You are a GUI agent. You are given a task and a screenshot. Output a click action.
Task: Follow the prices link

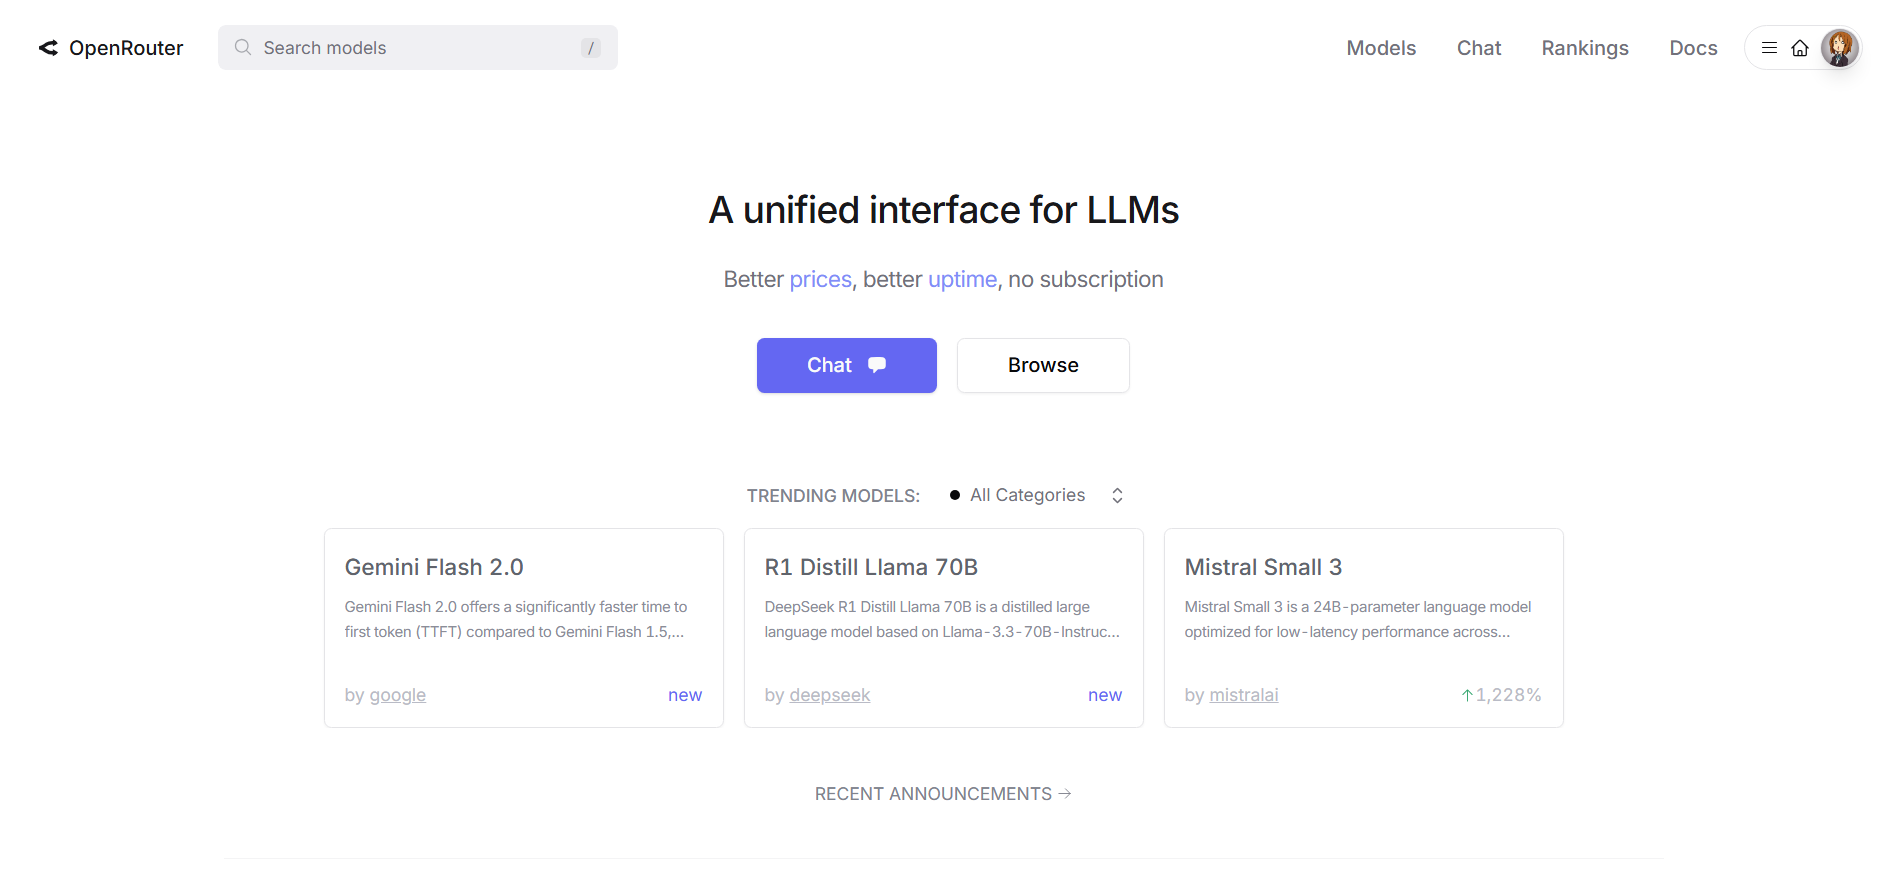(820, 279)
